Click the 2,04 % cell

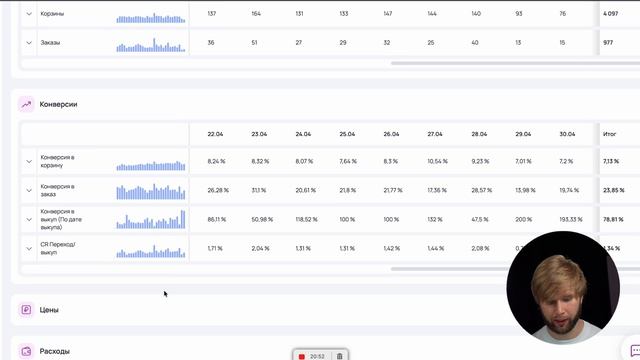click(260, 249)
